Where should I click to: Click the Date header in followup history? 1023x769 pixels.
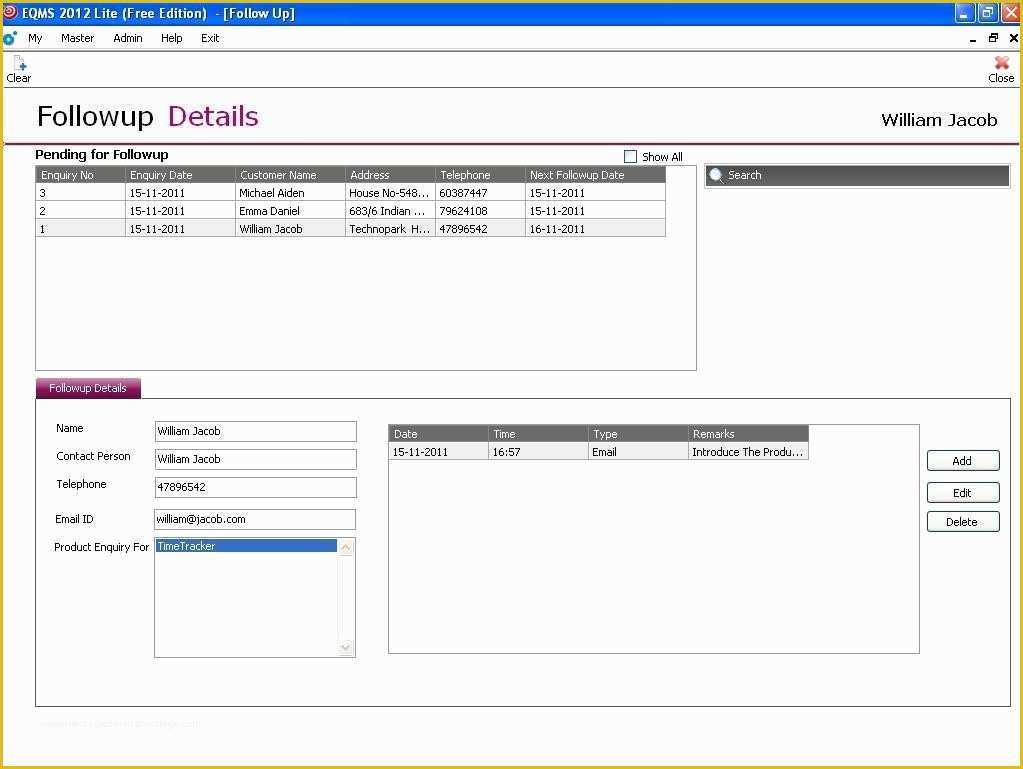[438, 434]
